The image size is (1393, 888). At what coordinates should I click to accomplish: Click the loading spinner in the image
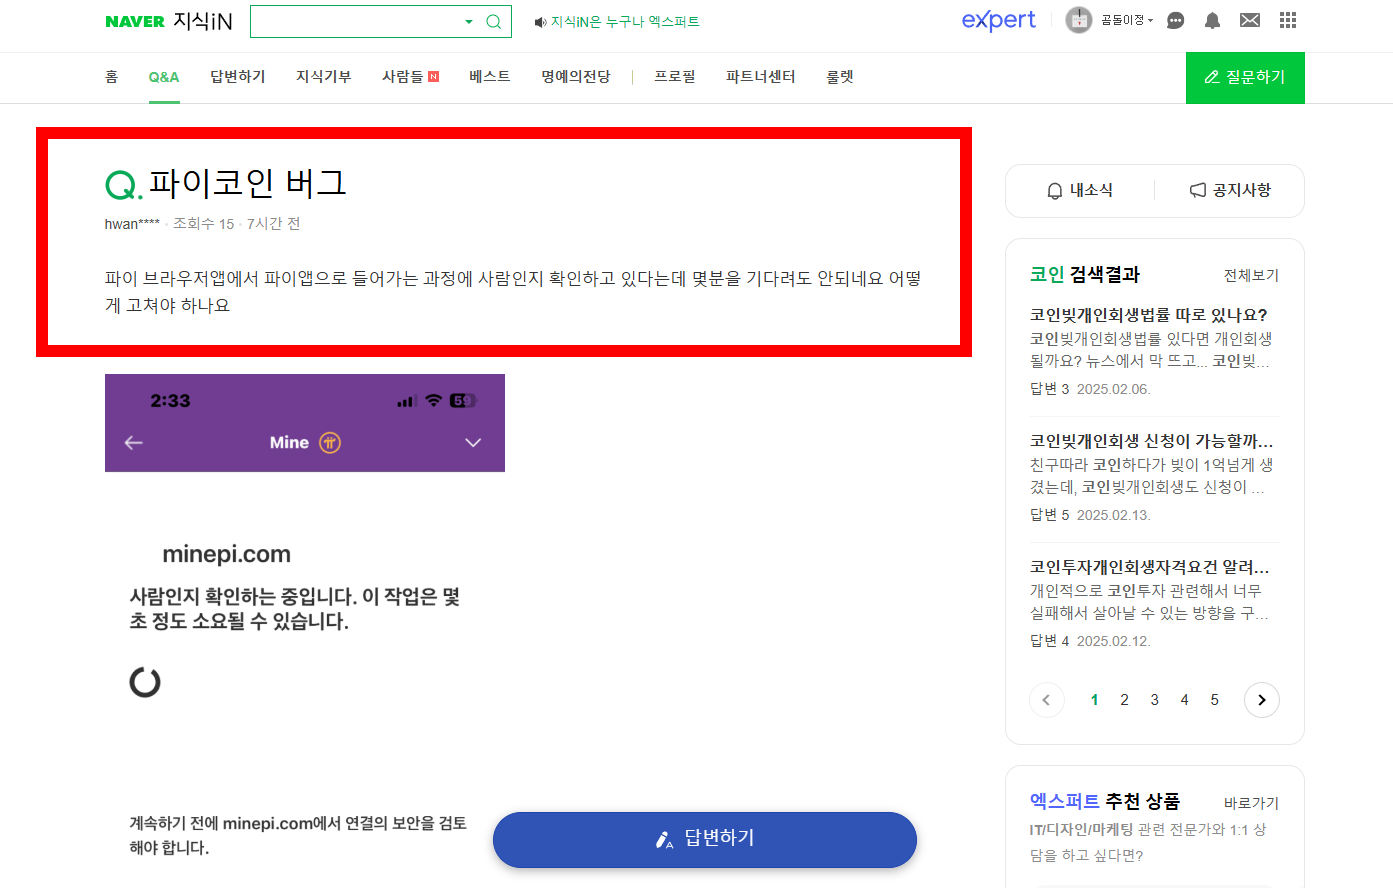click(x=145, y=682)
